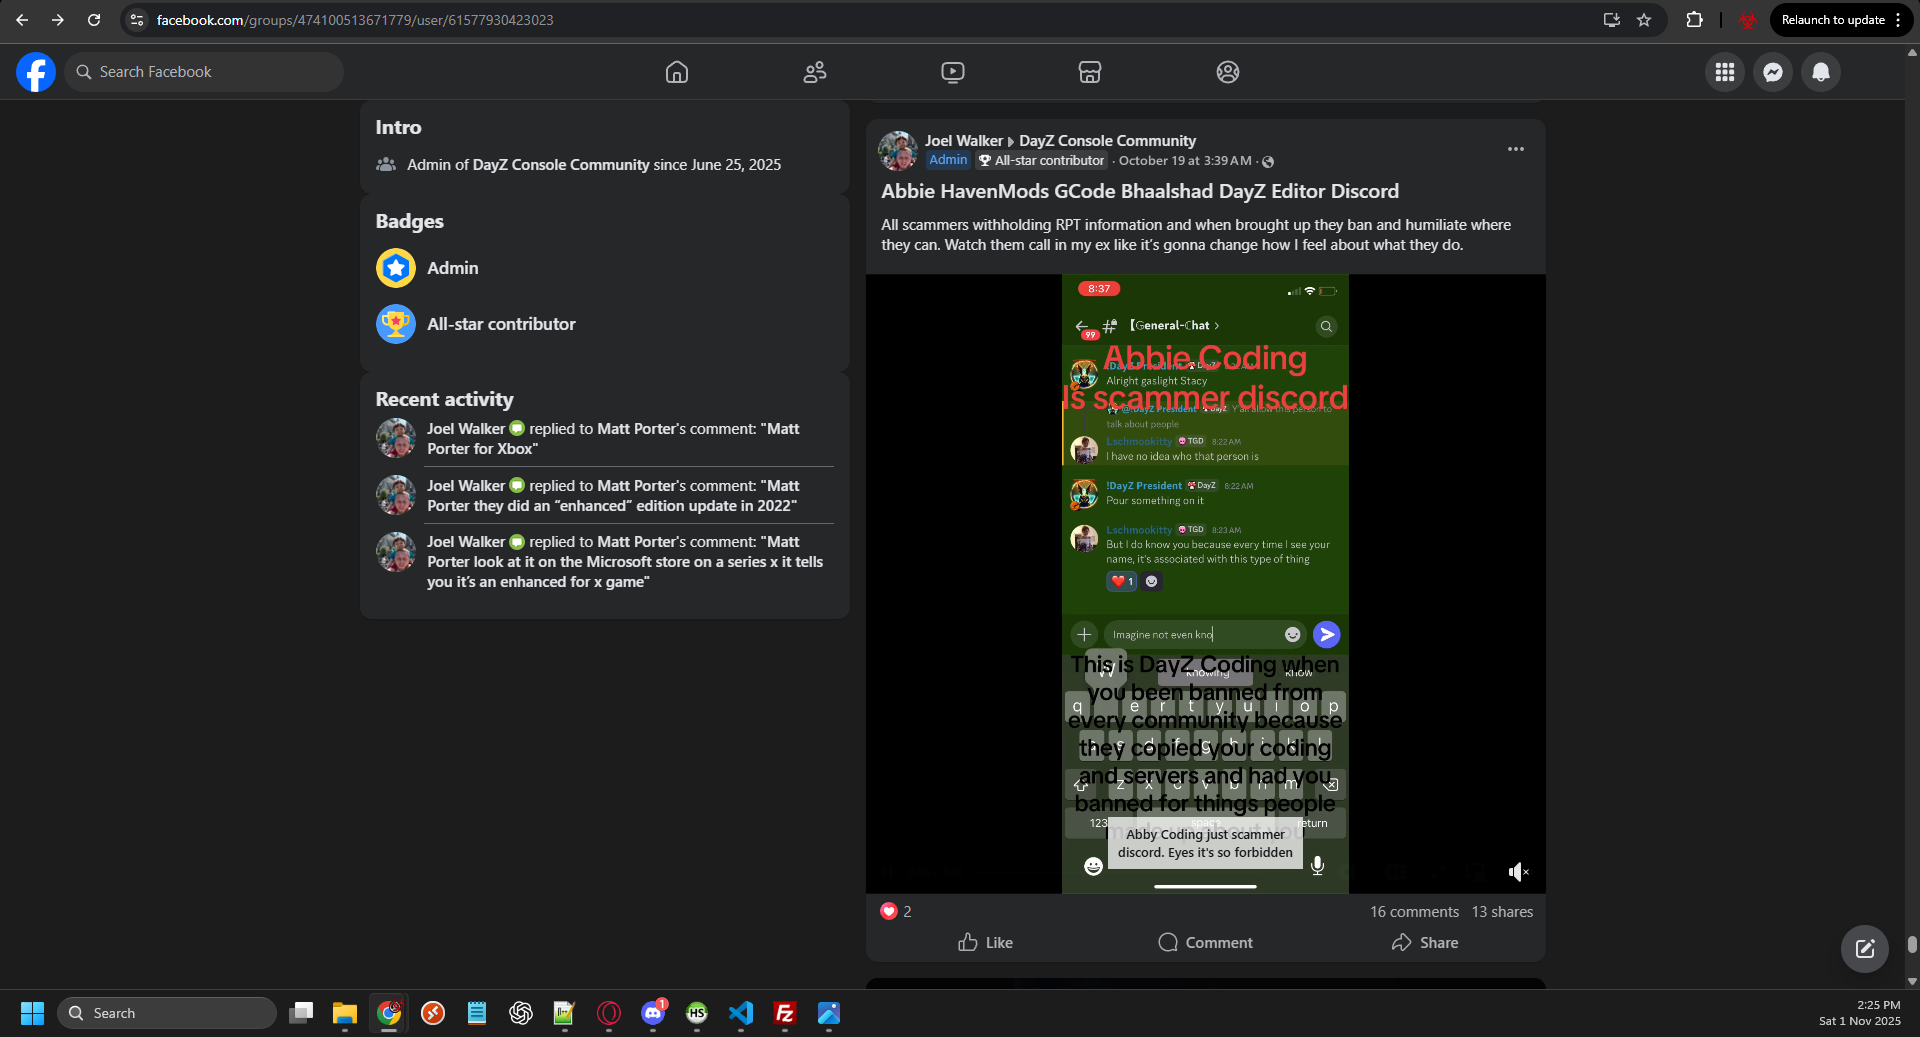Open the Notifications bell

click(x=1821, y=72)
